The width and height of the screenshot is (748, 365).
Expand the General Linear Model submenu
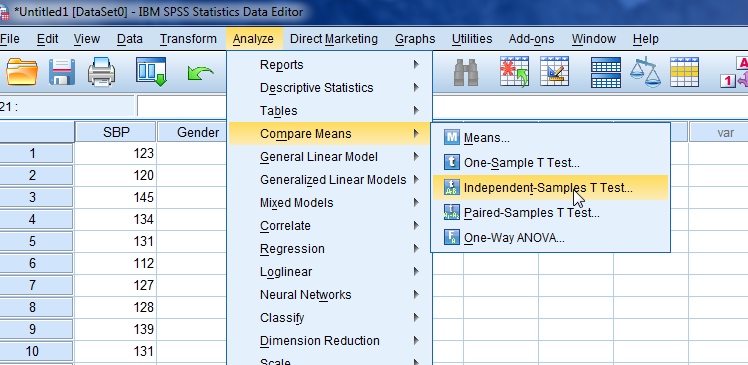pos(330,156)
